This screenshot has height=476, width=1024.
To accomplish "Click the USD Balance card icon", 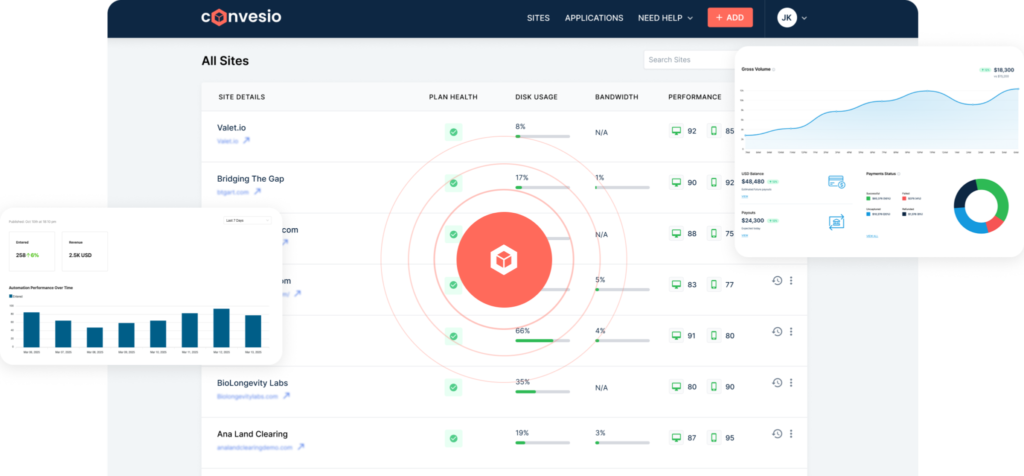I will coord(836,182).
